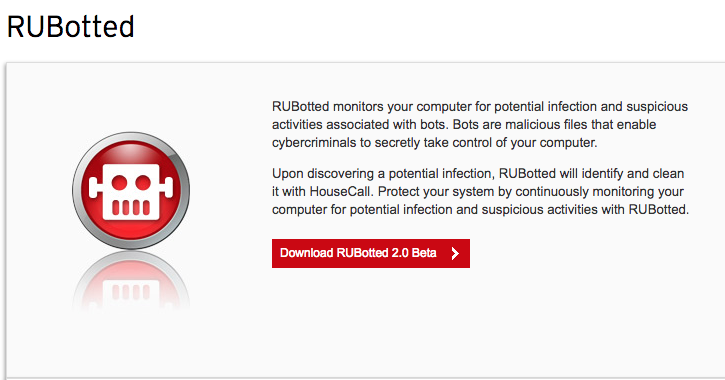Screen dimensions: 725x380
Task: Click the paragraph starting "RUBotted monitors your computer"
Action: click(x=480, y=124)
